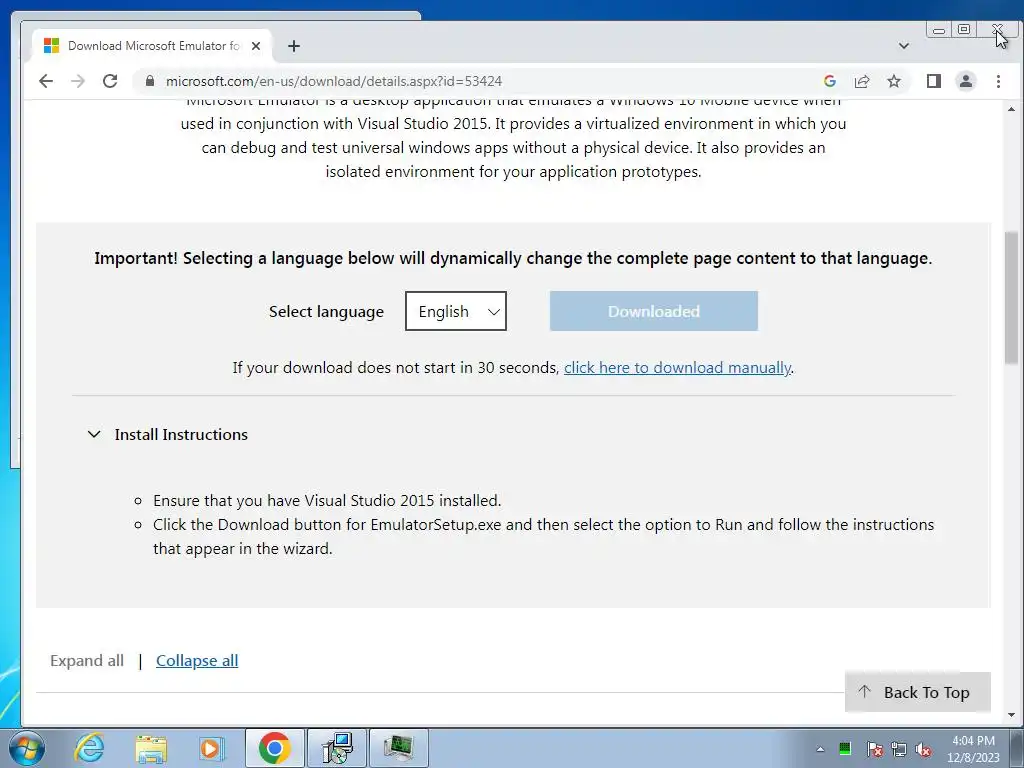This screenshot has height=768, width=1024.
Task: Go back to the previous page
Action: [x=46, y=81]
